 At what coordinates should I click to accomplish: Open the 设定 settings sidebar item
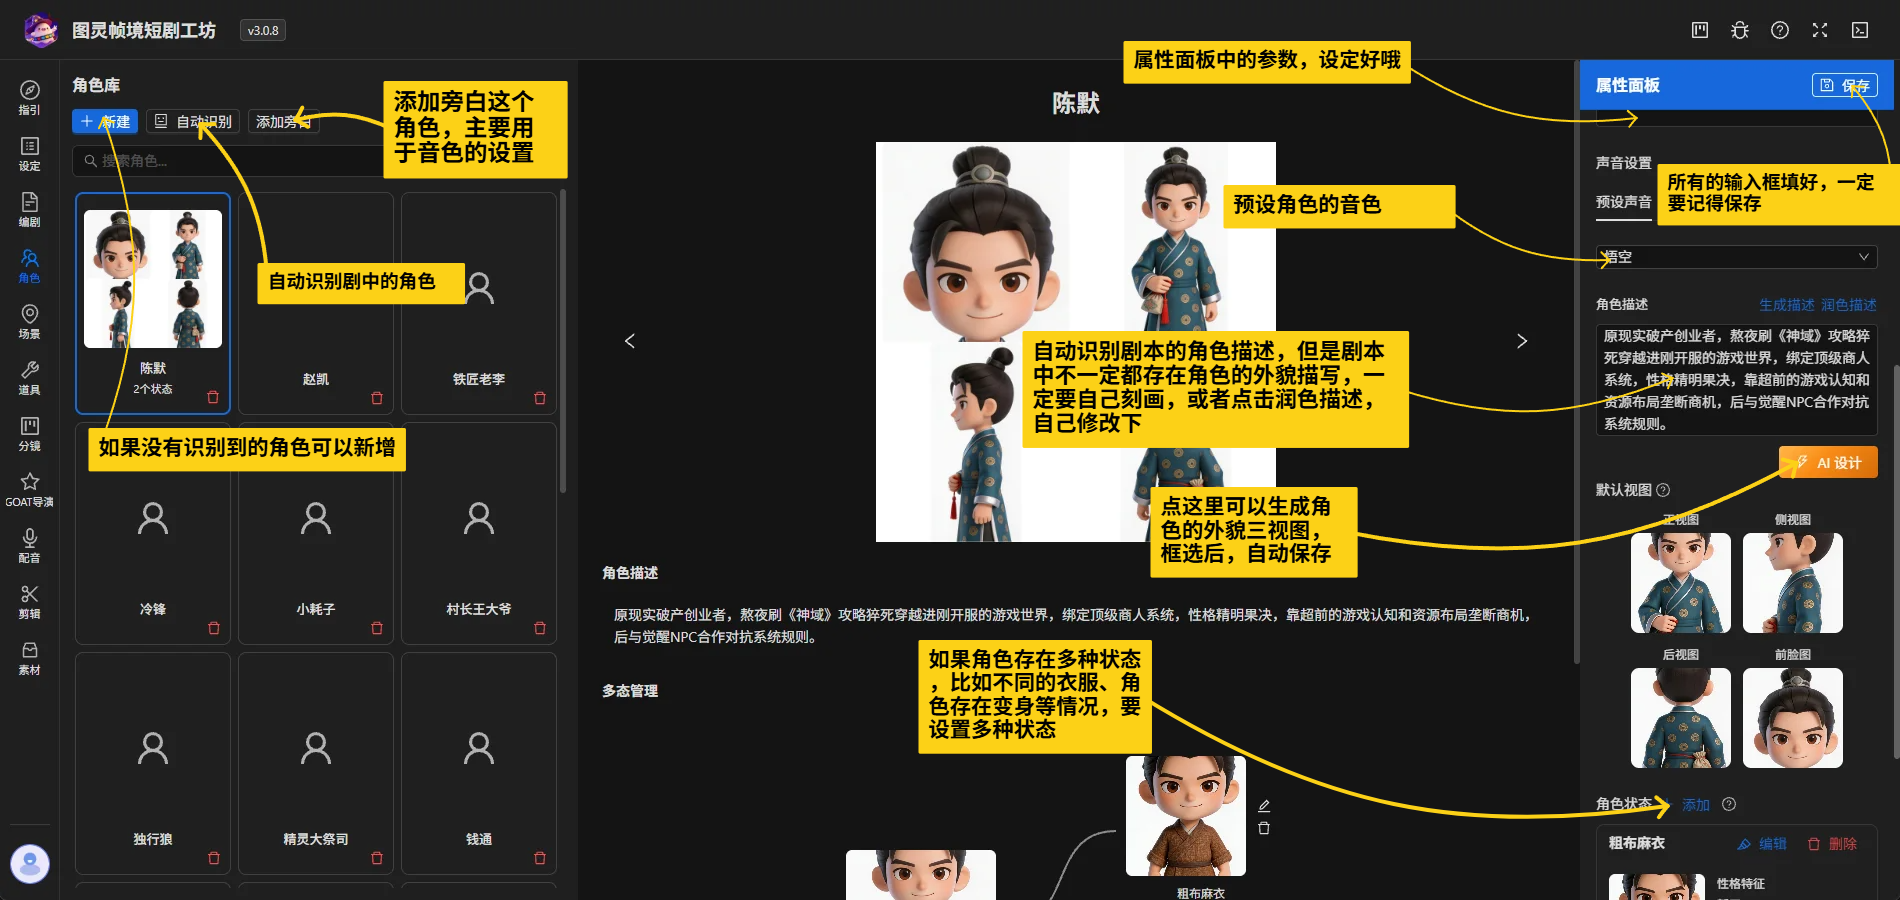pos(30,154)
